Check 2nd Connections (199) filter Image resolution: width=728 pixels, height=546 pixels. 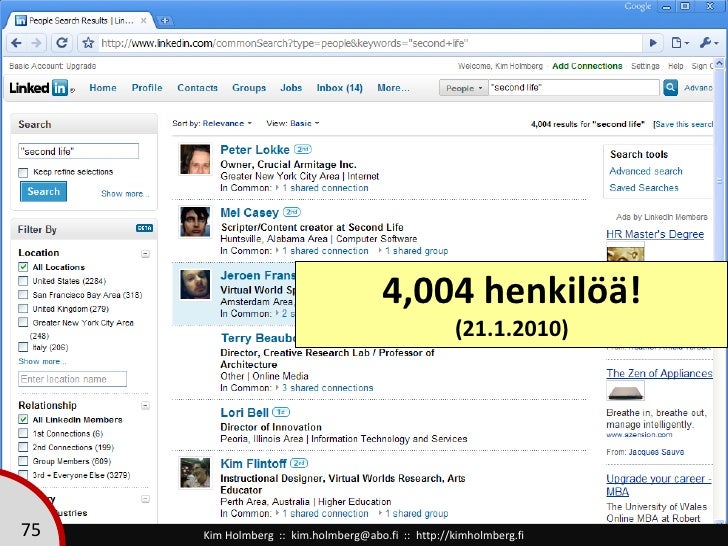pyautogui.click(x=23, y=447)
